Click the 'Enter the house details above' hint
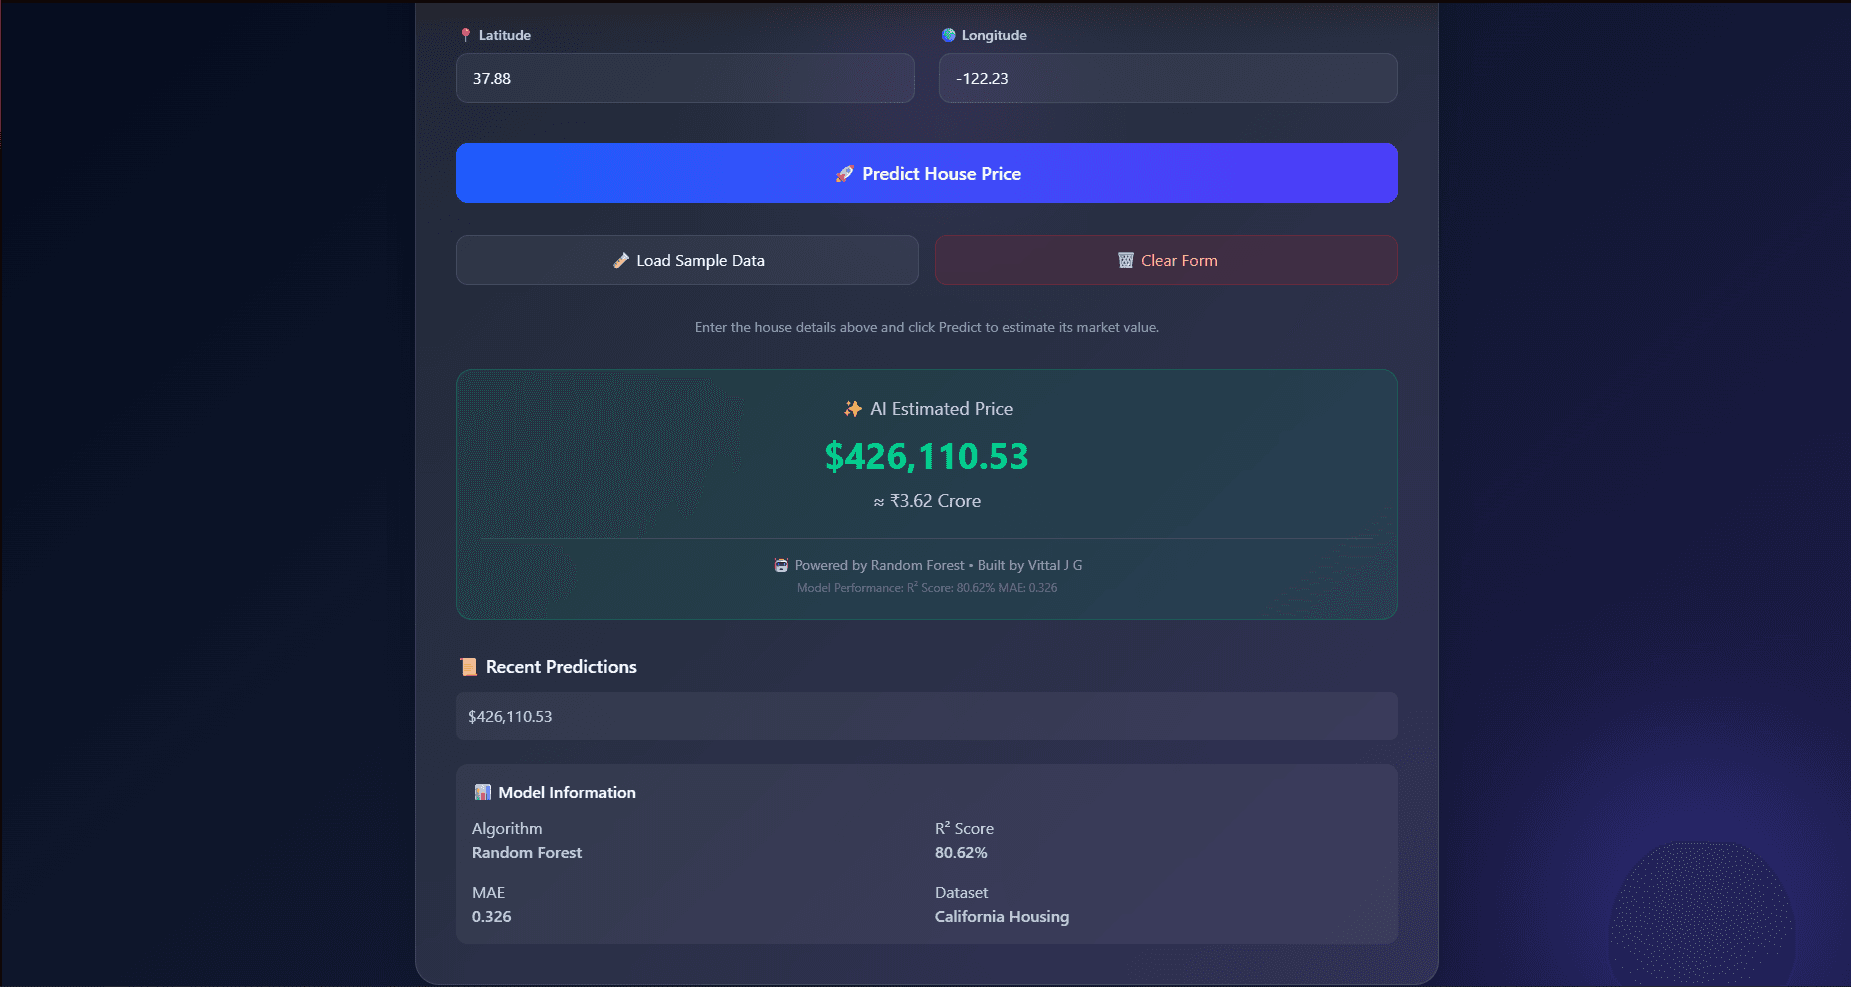Screen dimensions: 1851x987 pyautogui.click(x=927, y=327)
